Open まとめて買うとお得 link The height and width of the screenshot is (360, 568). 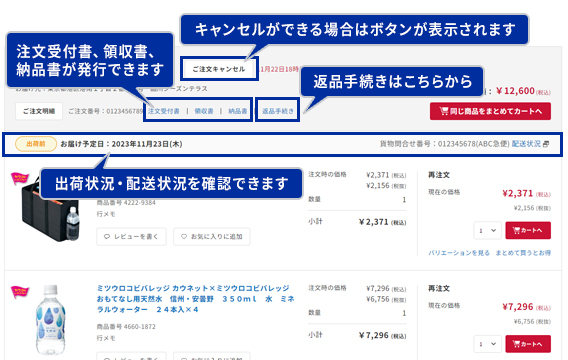pos(523,253)
